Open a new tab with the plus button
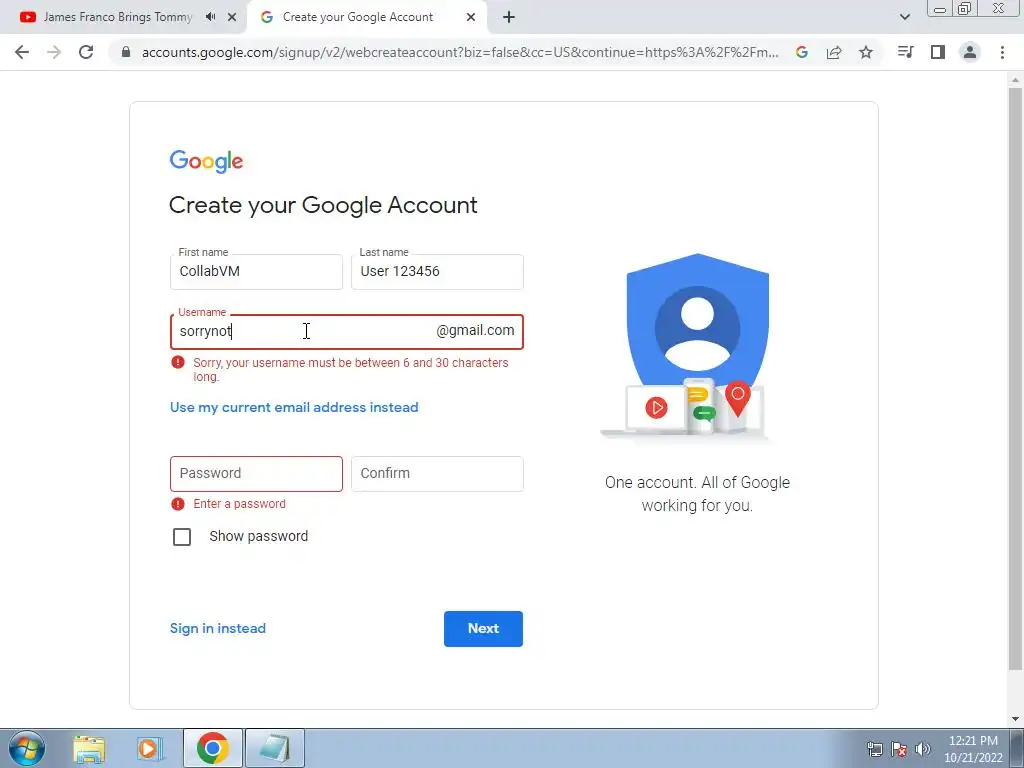The width and height of the screenshot is (1024, 768). 509,17
